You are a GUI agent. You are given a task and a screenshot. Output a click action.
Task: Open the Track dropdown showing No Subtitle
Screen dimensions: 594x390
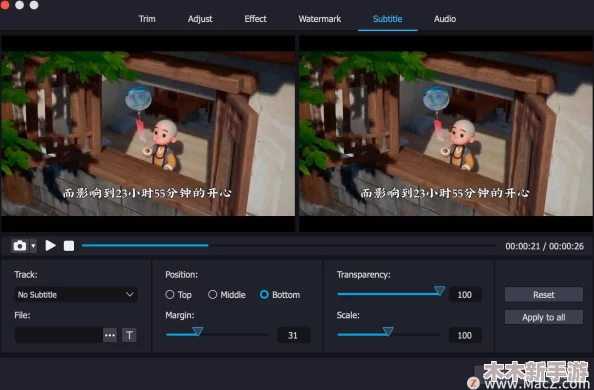pos(76,294)
